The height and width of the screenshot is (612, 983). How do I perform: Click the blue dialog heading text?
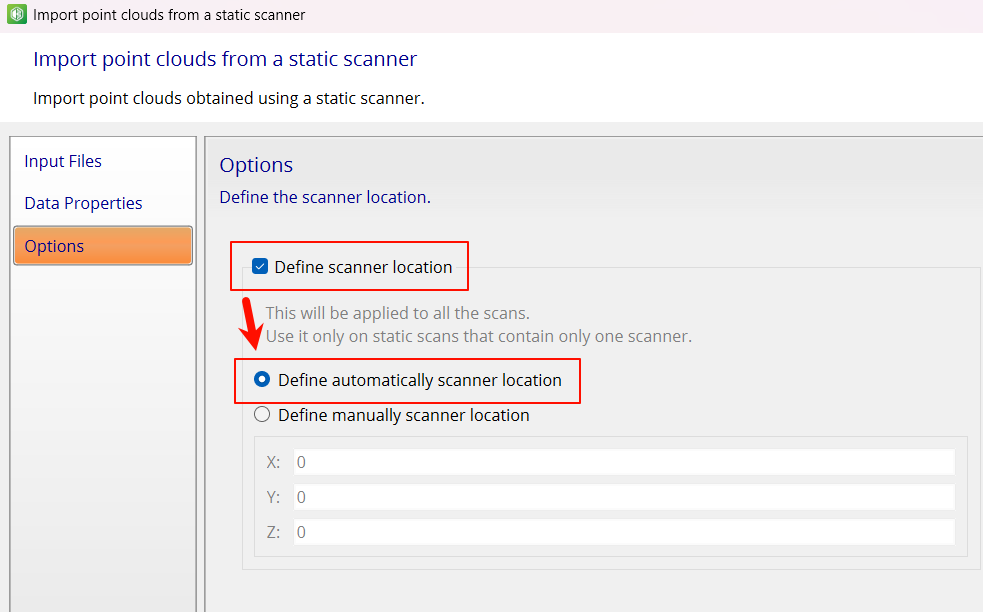point(224,59)
